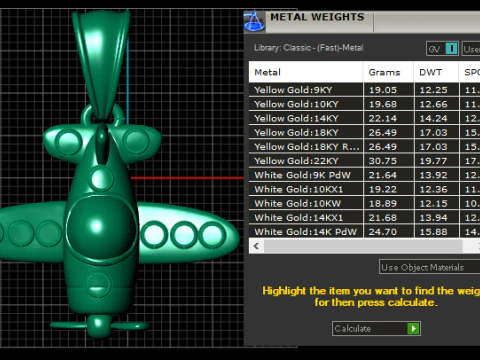Select Yellow Gold:18KY row

(364, 132)
